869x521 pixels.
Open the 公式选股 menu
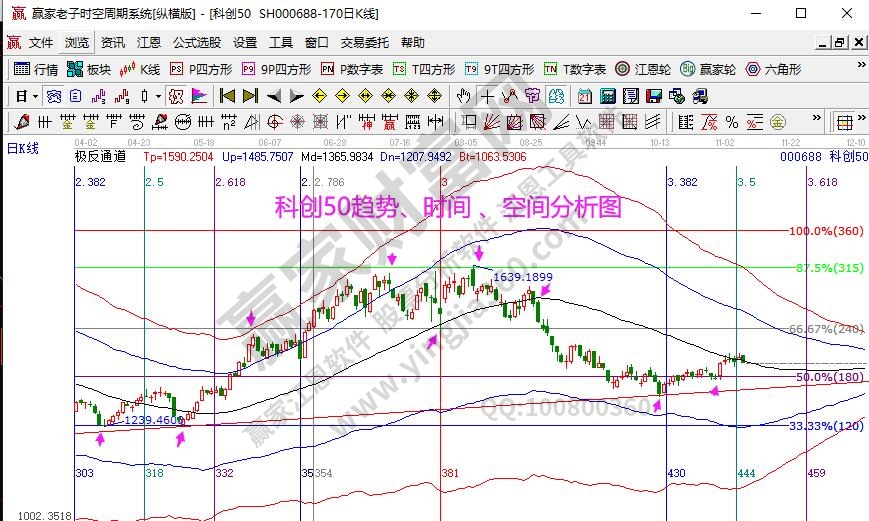point(197,43)
